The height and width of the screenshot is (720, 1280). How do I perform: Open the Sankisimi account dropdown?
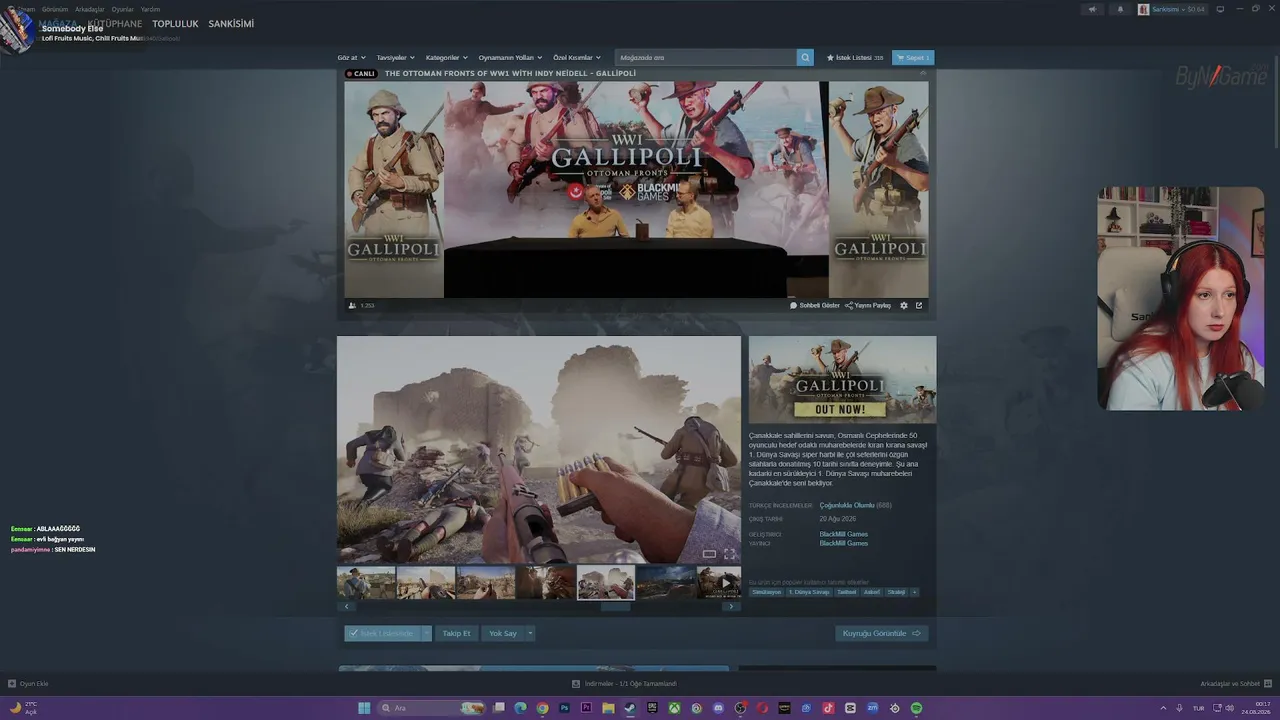(1171, 9)
